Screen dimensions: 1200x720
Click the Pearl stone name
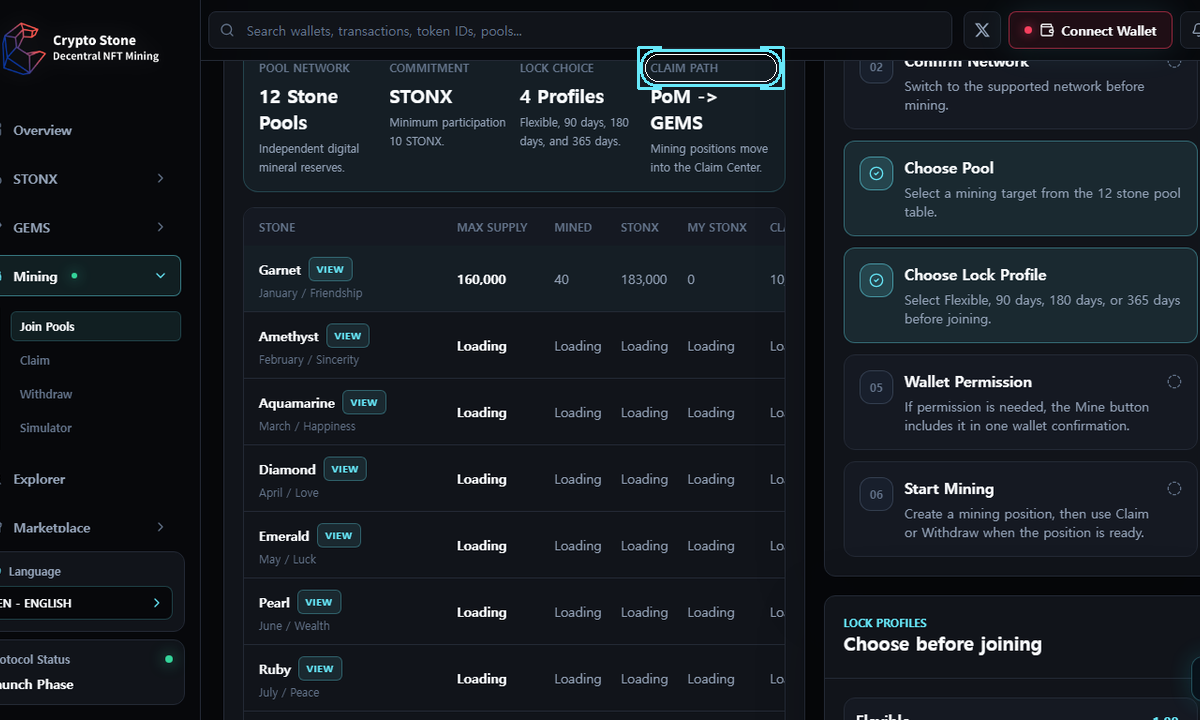pos(274,602)
